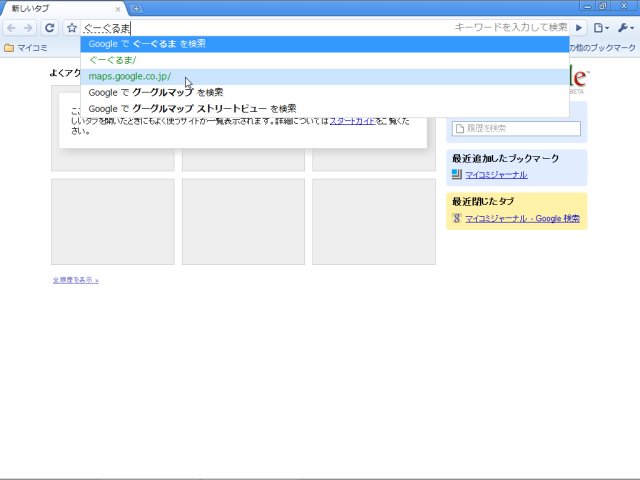
Task: Click the forward navigation arrow
Action: click(28, 28)
